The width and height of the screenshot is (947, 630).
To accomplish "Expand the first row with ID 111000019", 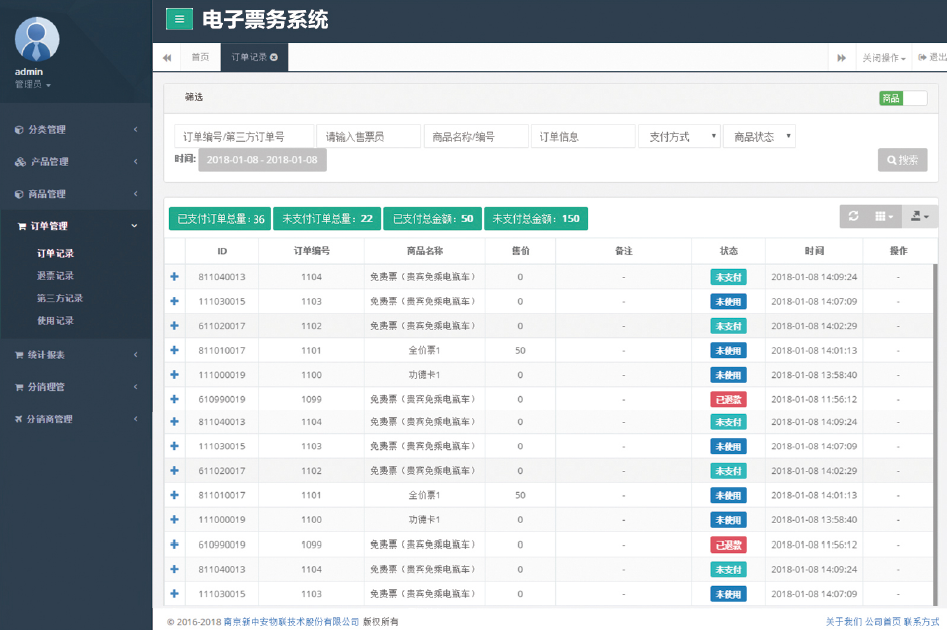I will [x=175, y=374].
